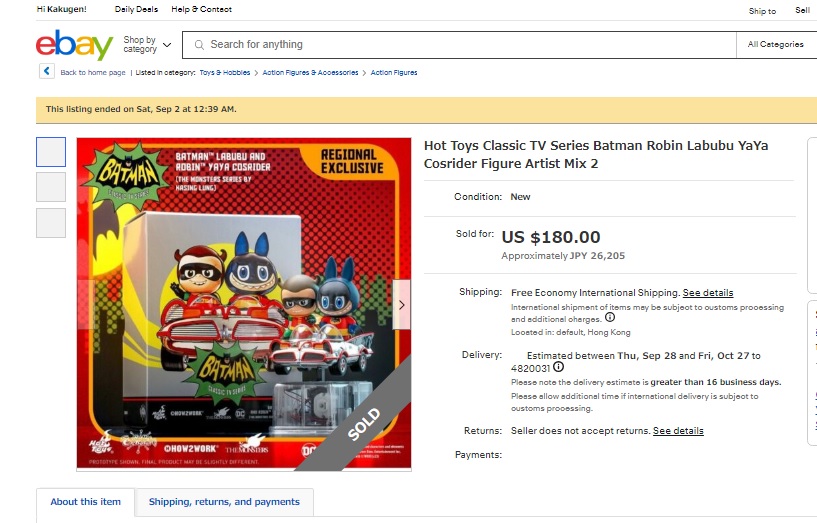The width and height of the screenshot is (817, 523).
Task: Go to the Toys & Hobbies category breadcrumb
Action: 225,72
